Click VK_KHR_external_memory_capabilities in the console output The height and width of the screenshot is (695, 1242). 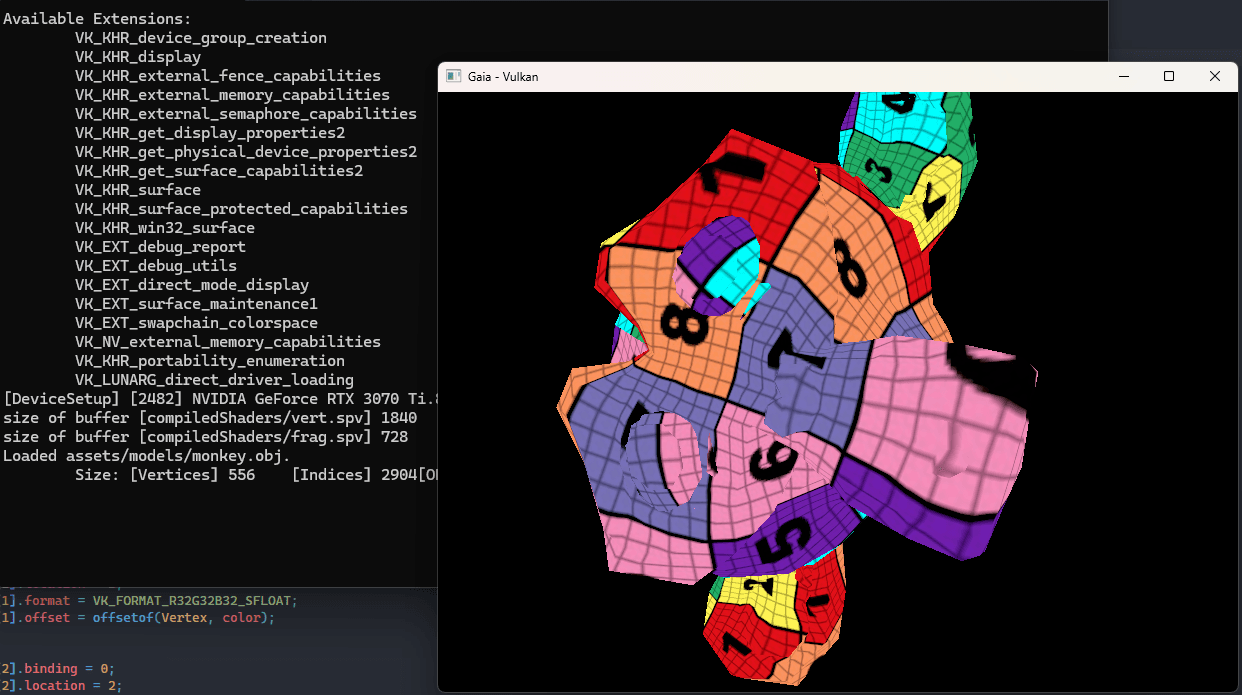click(x=232, y=95)
